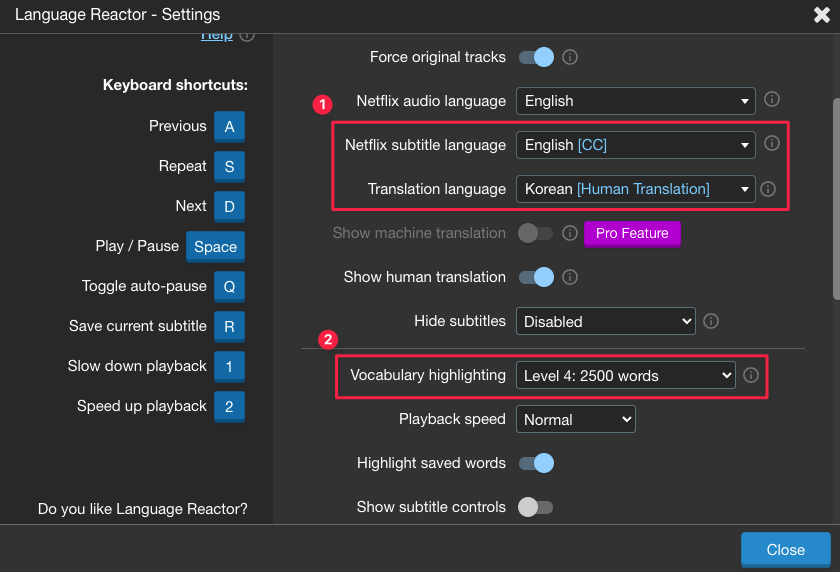Click 'Netflix audio language' label
Screen dimensions: 840x572
click(x=431, y=101)
